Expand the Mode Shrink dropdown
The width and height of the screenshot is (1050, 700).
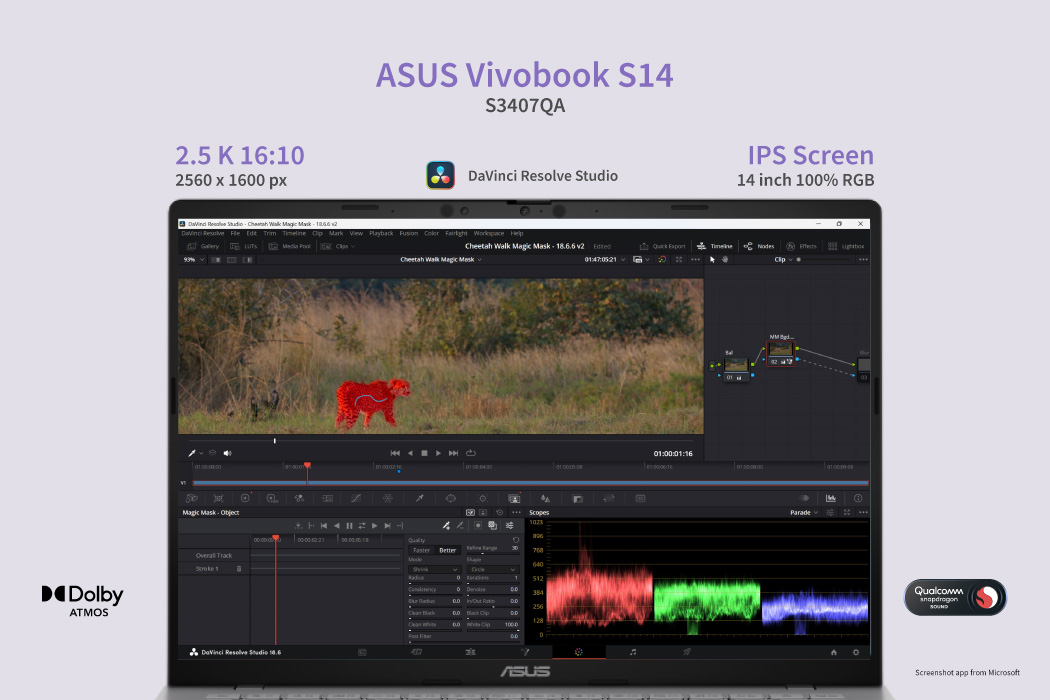point(434,569)
